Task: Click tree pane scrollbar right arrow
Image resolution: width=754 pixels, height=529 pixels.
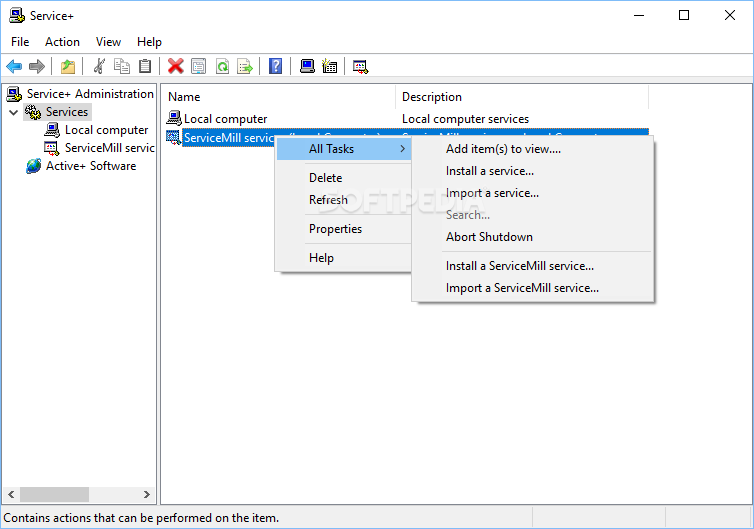Action: 147,494
